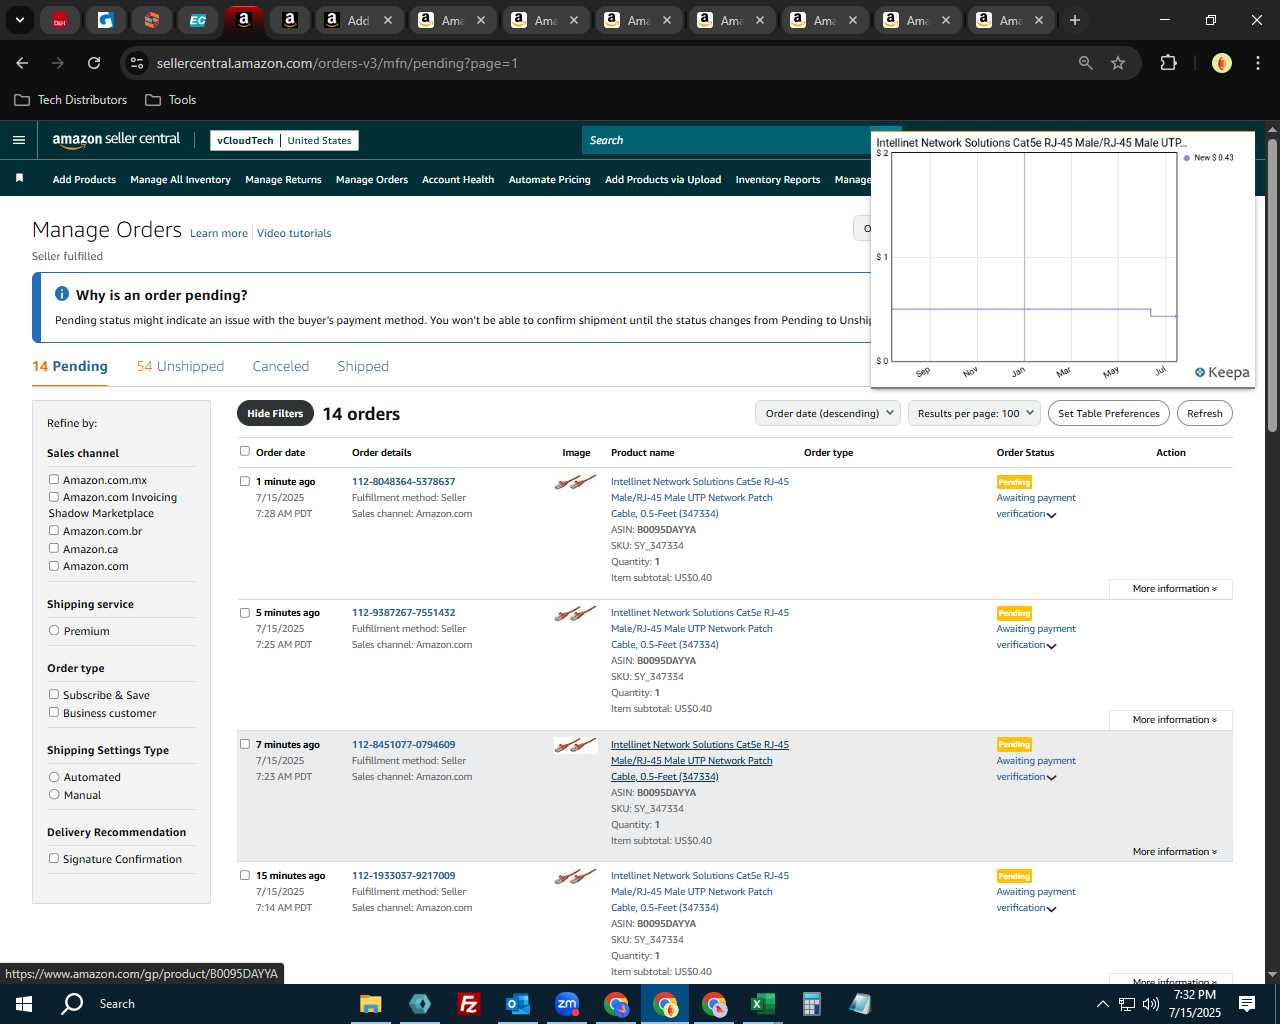The height and width of the screenshot is (1024, 1280).
Task: Select the Automated shipping settings radio
Action: (54, 776)
